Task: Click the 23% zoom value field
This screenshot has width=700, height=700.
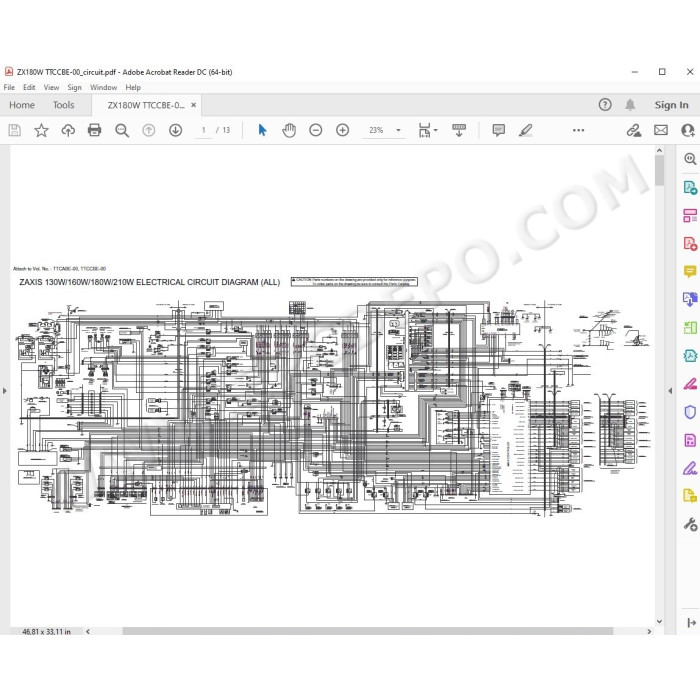Action: (x=376, y=130)
